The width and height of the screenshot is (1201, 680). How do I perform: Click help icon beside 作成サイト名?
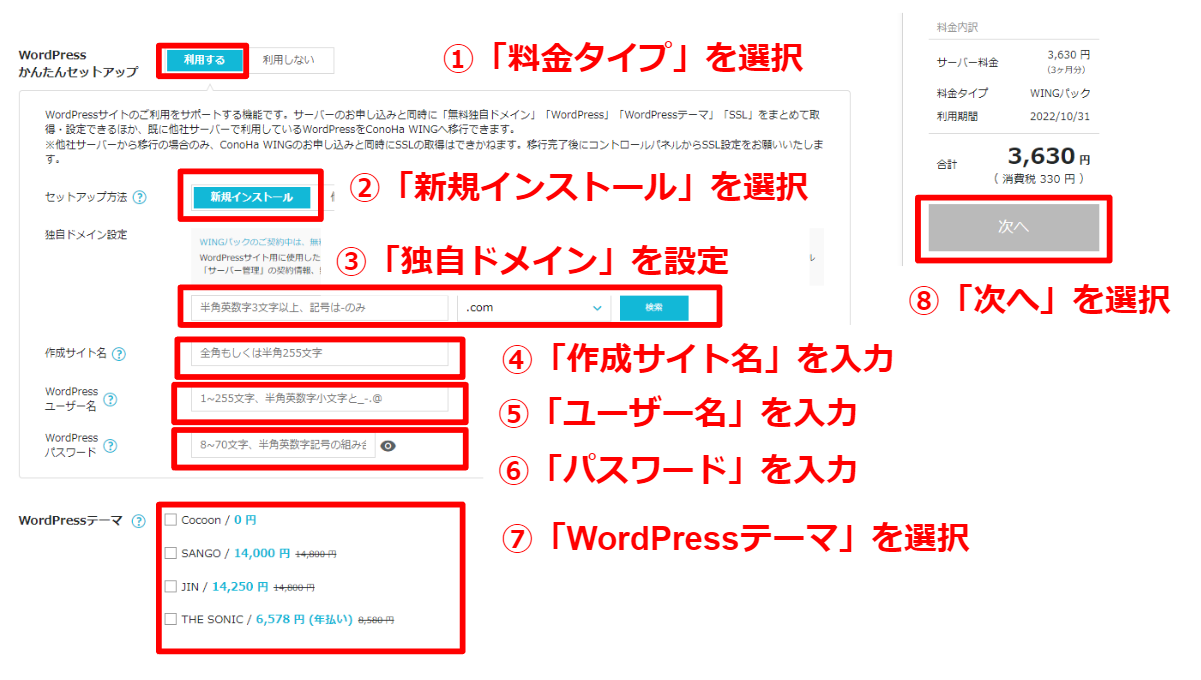[119, 354]
